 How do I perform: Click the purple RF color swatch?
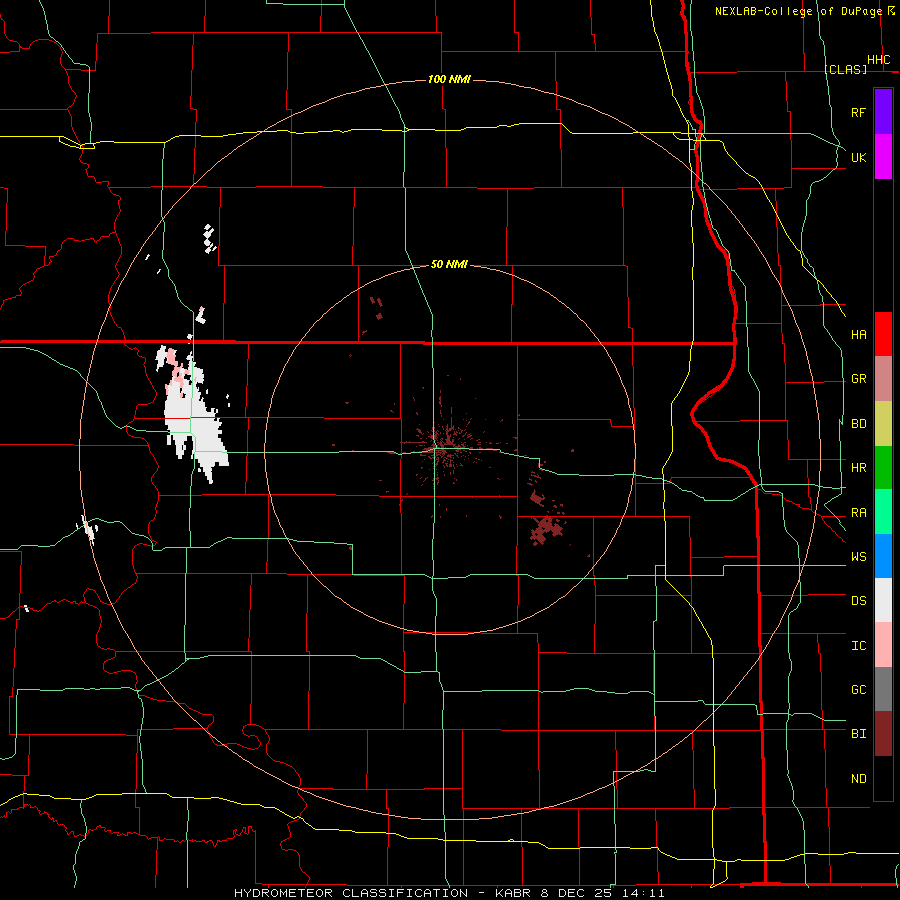pos(883,112)
